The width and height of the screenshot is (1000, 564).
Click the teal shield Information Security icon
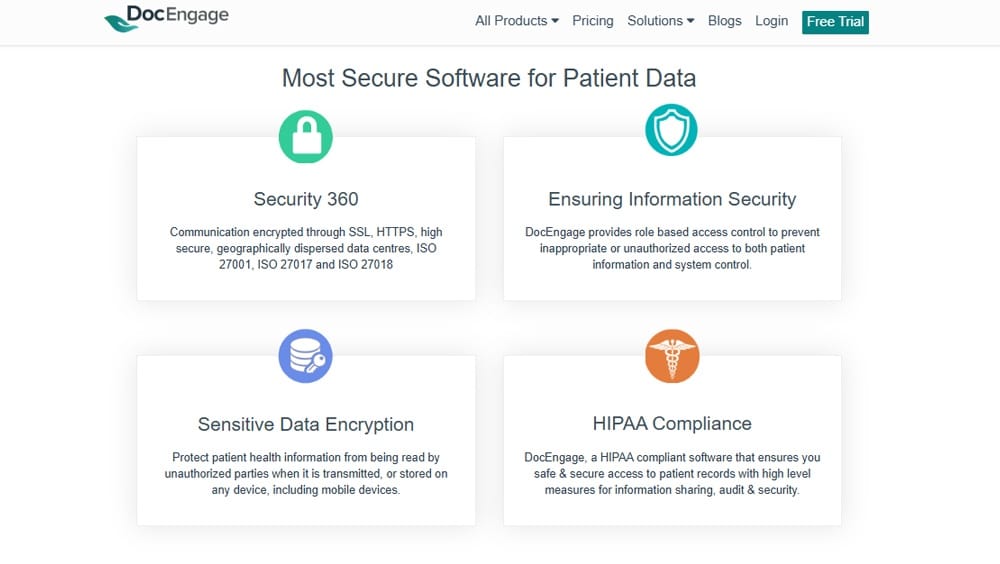tap(671, 130)
